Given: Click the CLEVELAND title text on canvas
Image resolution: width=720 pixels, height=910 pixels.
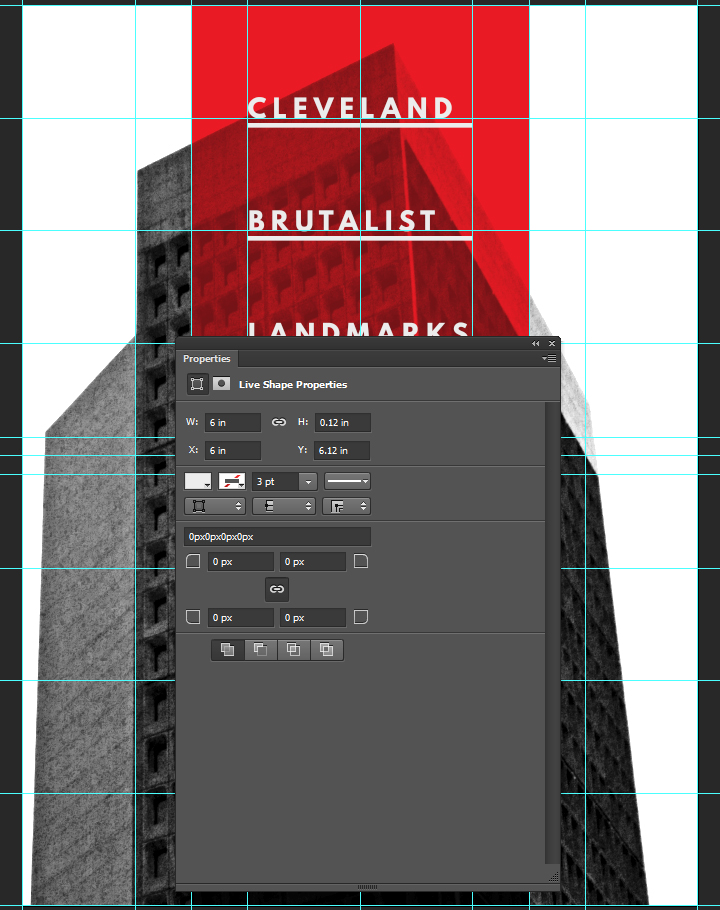Looking at the screenshot, I should tap(350, 107).
